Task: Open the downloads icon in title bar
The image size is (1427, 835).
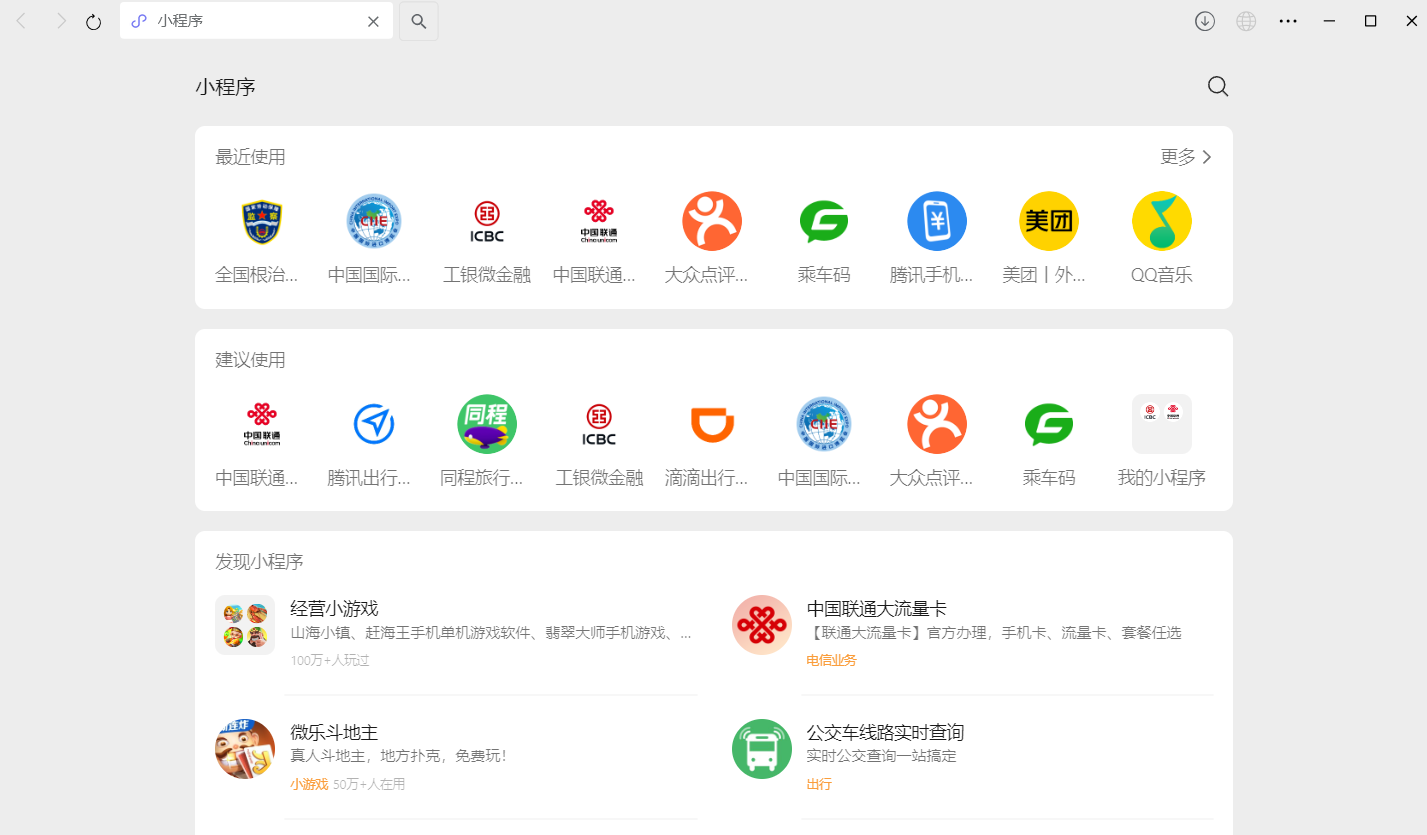Action: pyautogui.click(x=1205, y=21)
